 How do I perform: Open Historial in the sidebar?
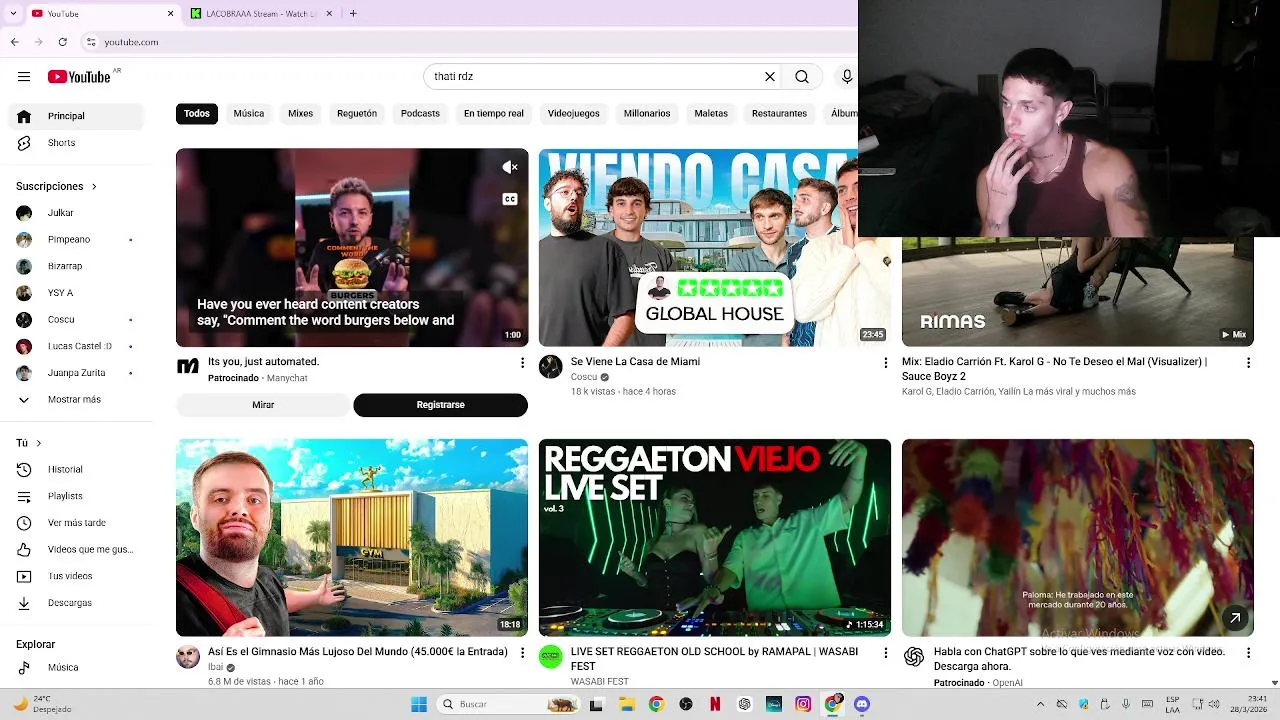[x=78, y=469]
